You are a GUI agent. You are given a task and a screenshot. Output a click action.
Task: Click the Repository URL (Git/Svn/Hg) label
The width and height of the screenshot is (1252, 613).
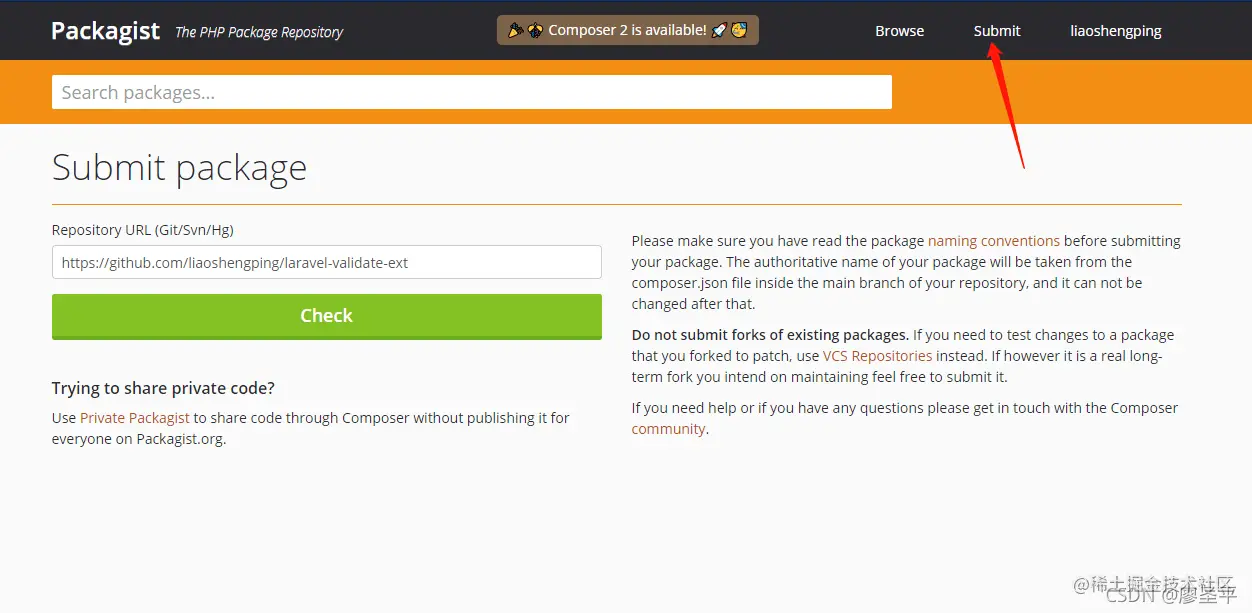click(143, 230)
